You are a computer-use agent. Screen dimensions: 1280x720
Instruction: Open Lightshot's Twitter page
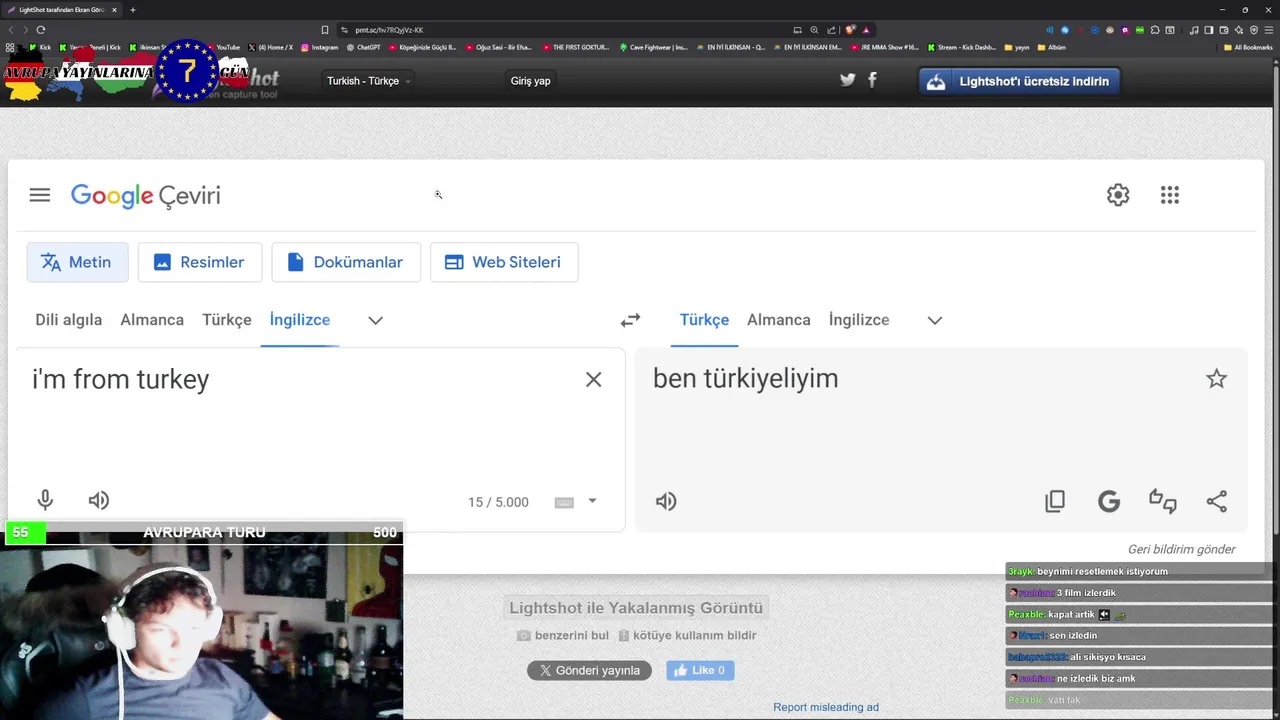(848, 80)
